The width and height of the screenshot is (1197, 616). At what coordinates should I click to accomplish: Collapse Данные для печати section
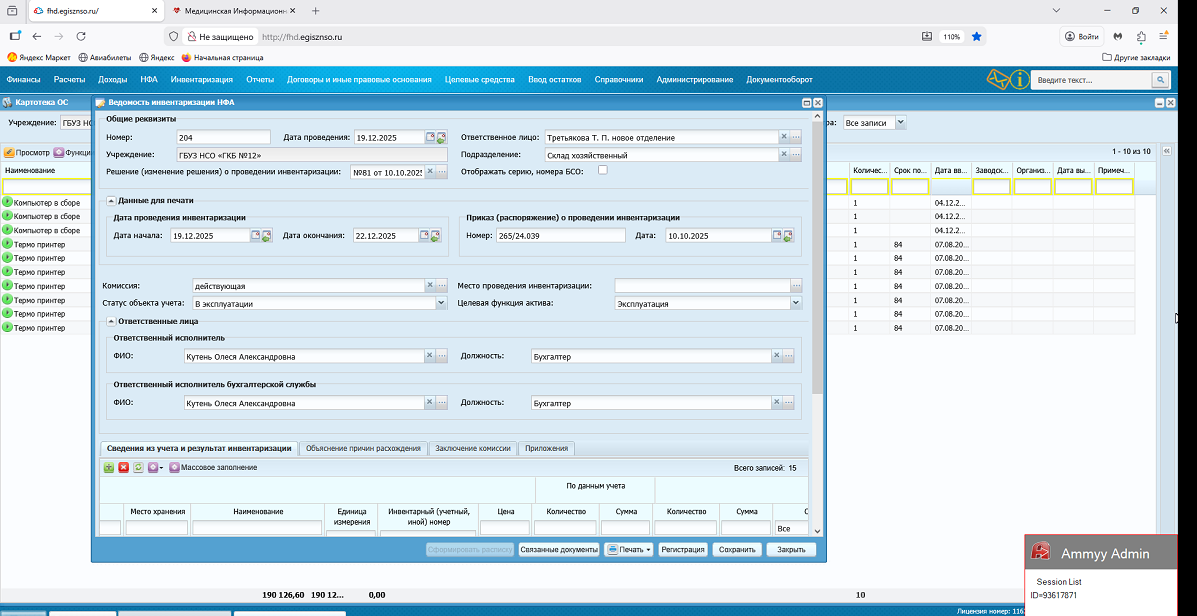coord(111,200)
